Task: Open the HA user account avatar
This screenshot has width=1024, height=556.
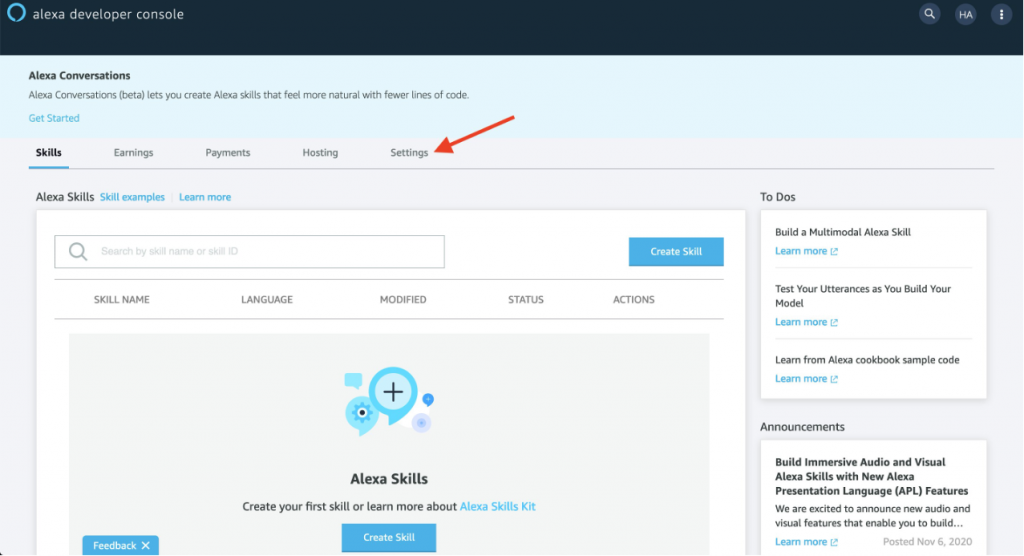Action: coord(965,14)
